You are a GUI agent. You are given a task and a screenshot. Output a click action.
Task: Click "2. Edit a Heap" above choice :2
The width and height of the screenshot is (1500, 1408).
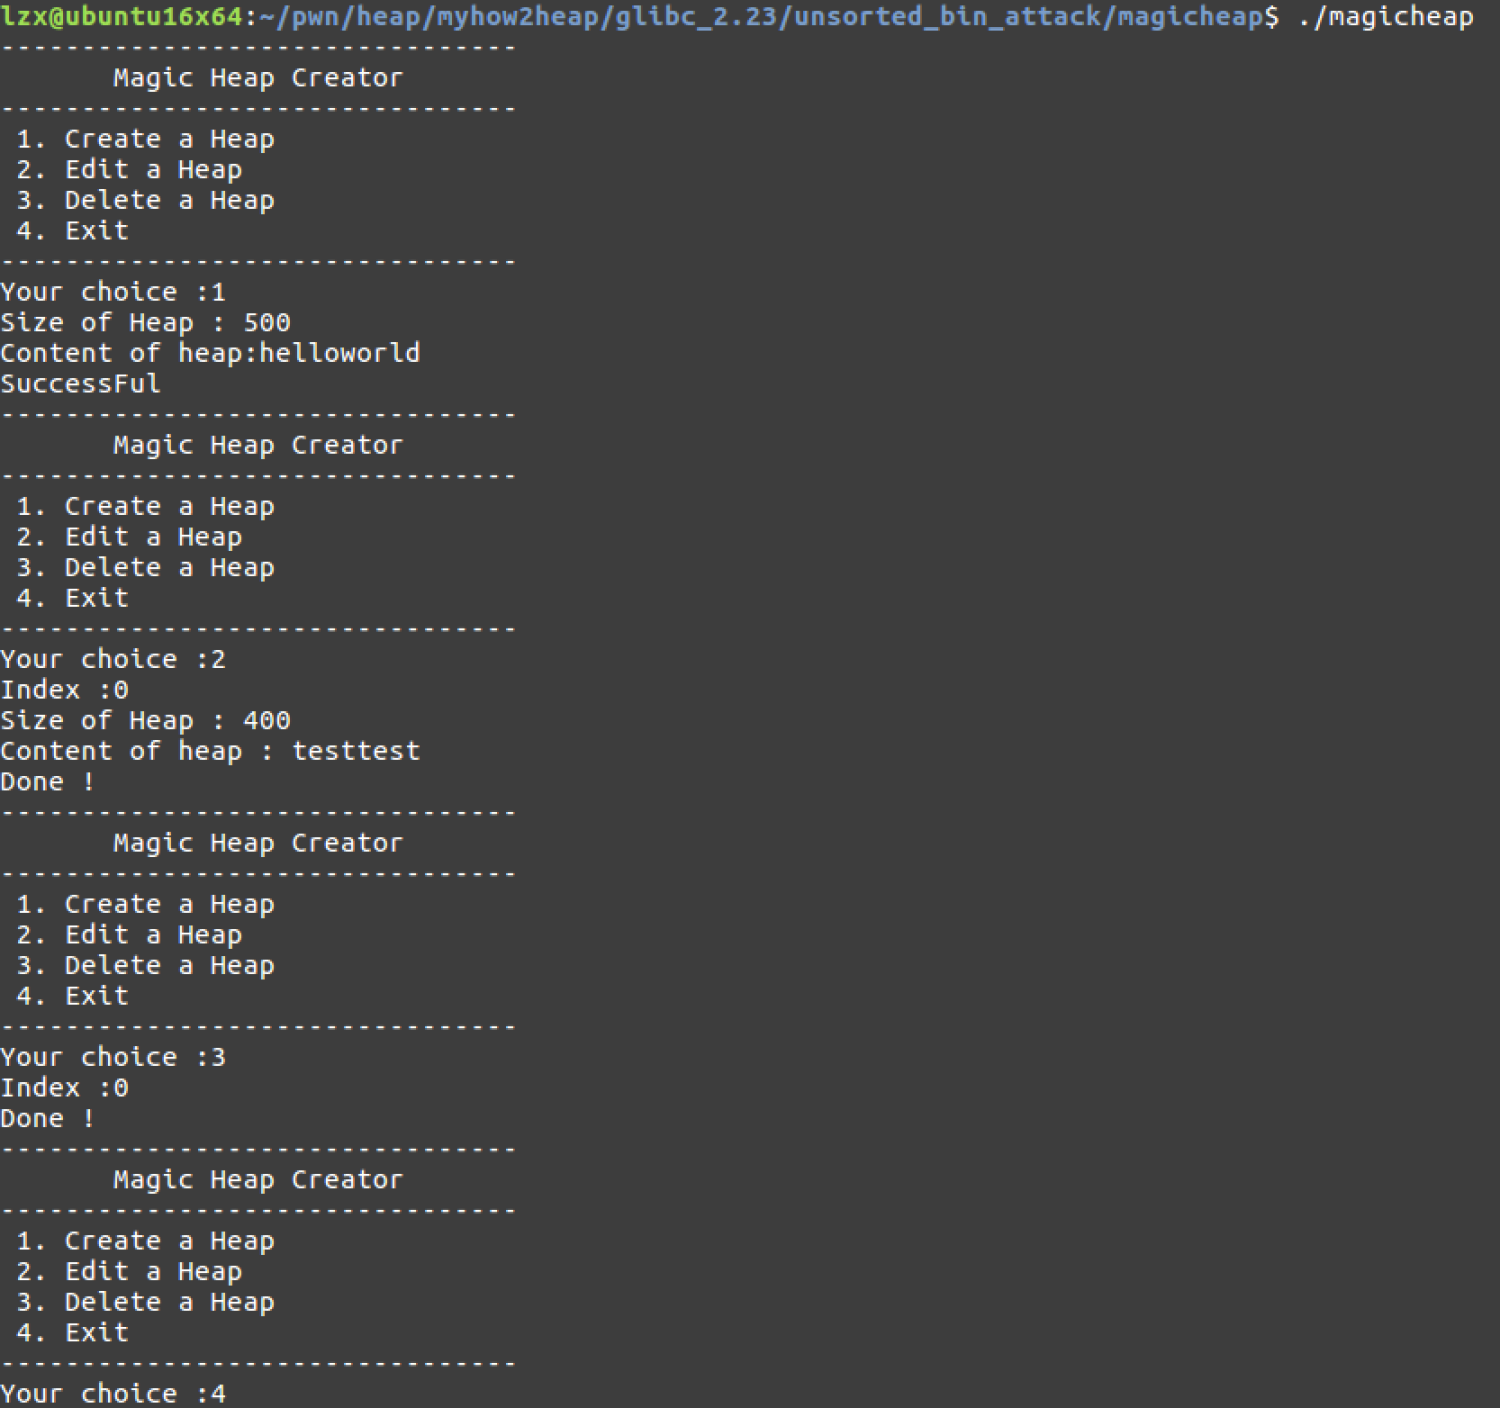pos(129,537)
